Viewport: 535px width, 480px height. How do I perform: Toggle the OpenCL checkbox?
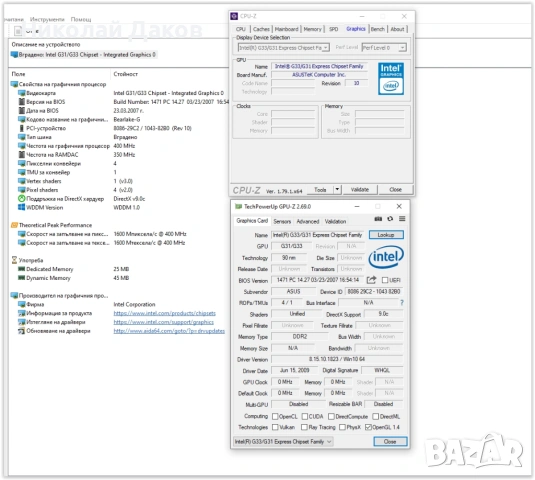275,417
